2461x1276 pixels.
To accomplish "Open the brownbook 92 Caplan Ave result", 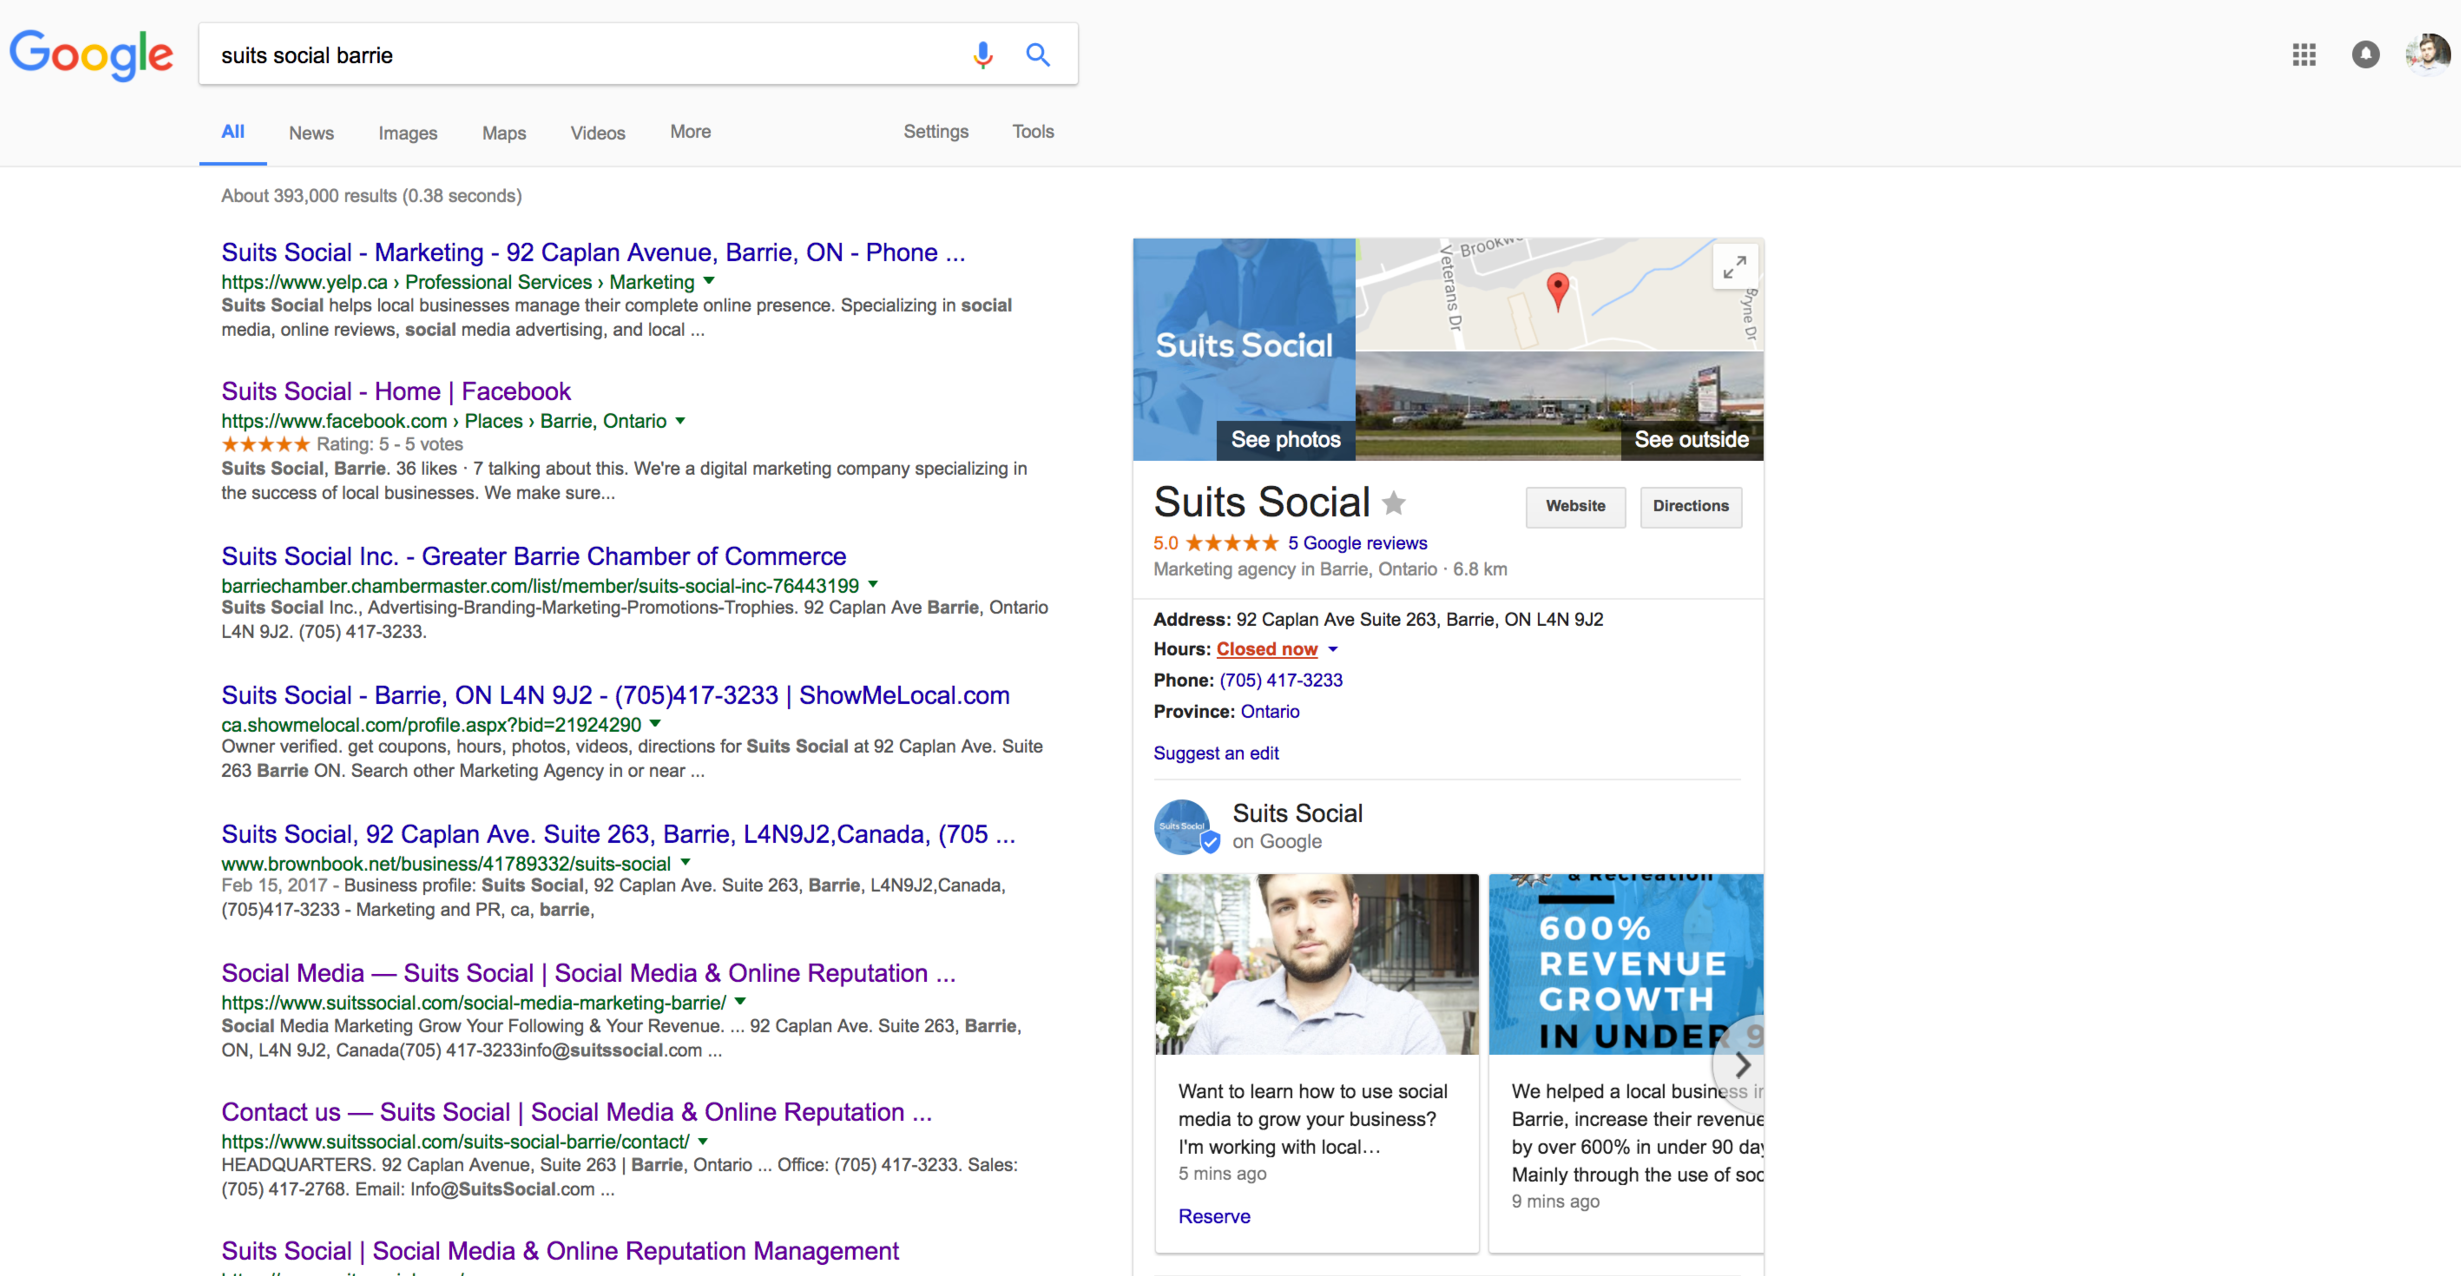I will [618, 835].
